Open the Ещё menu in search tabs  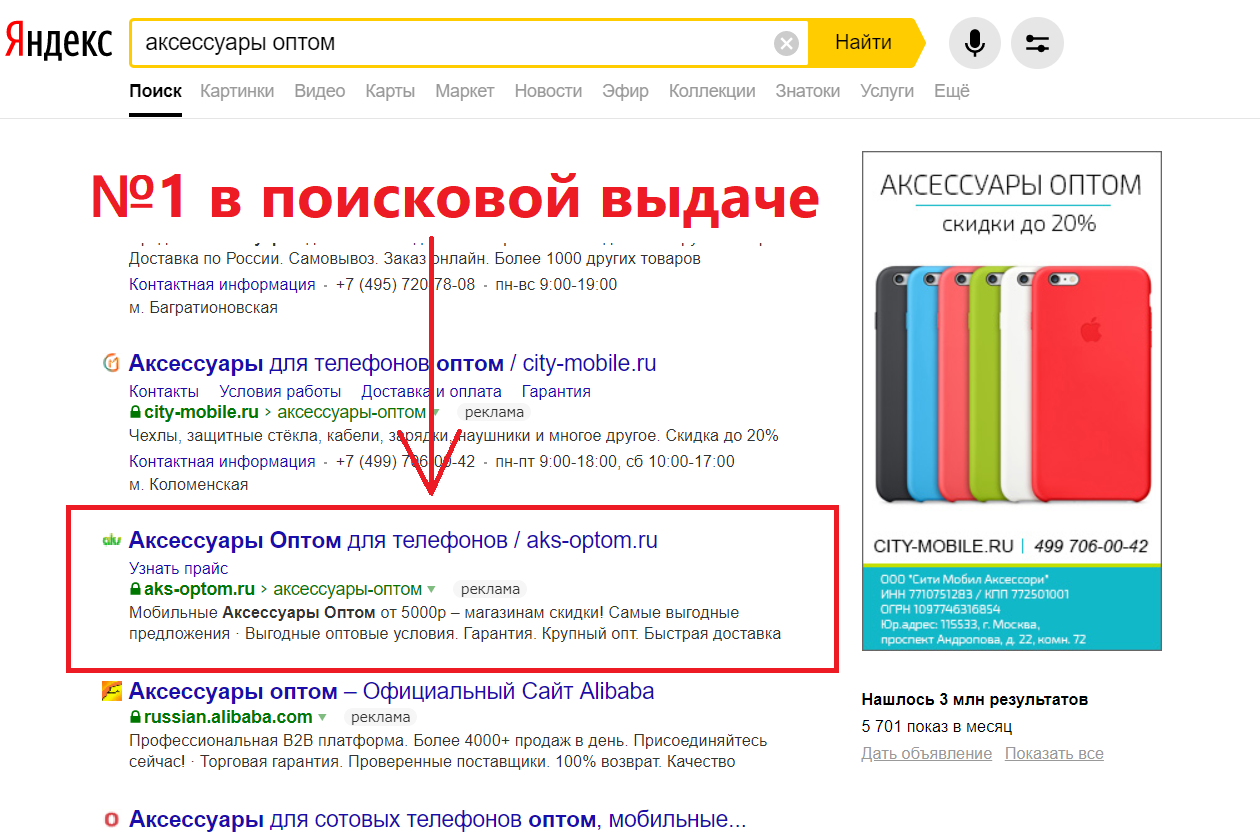point(952,91)
